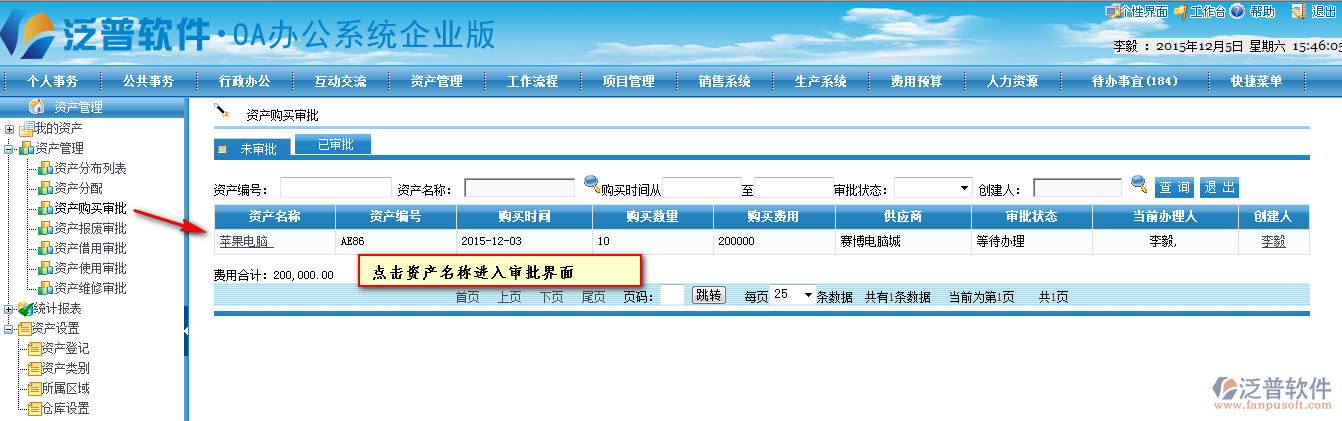1342x421 pixels.
Task: Collapse the 资产管理 tree node
Action: coord(9,149)
